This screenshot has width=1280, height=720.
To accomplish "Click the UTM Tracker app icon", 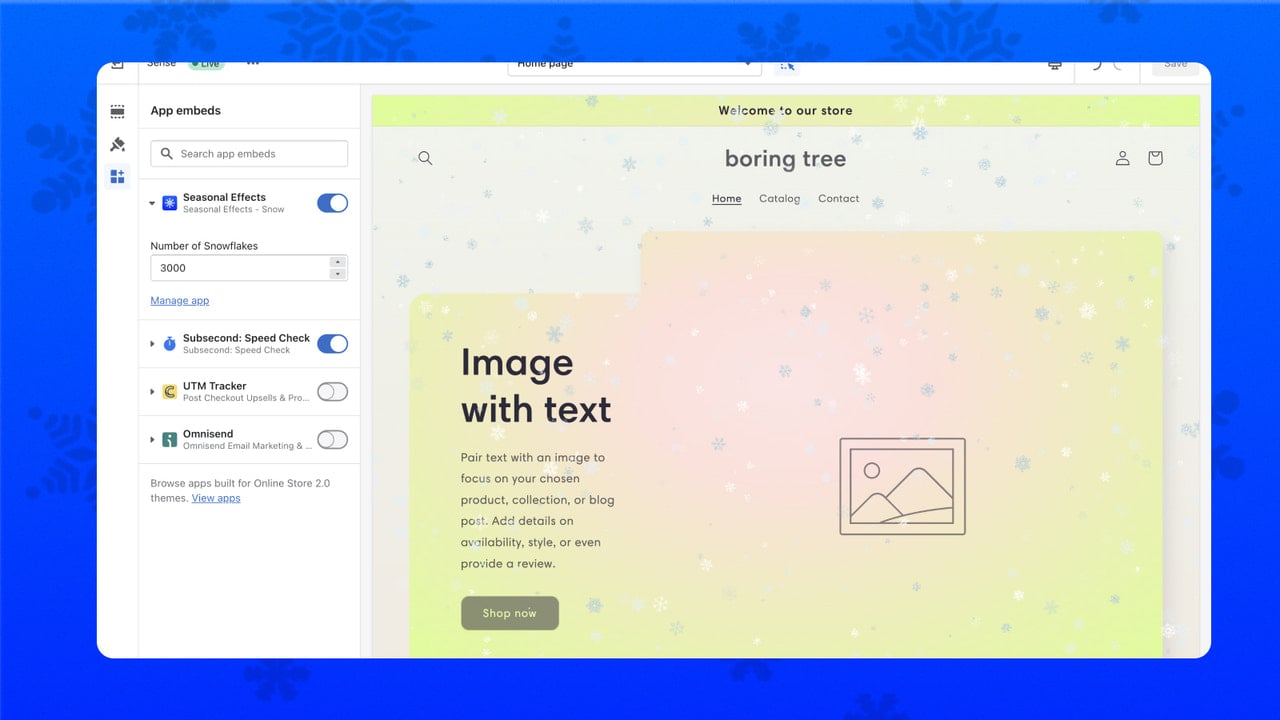I will pyautogui.click(x=170, y=392).
